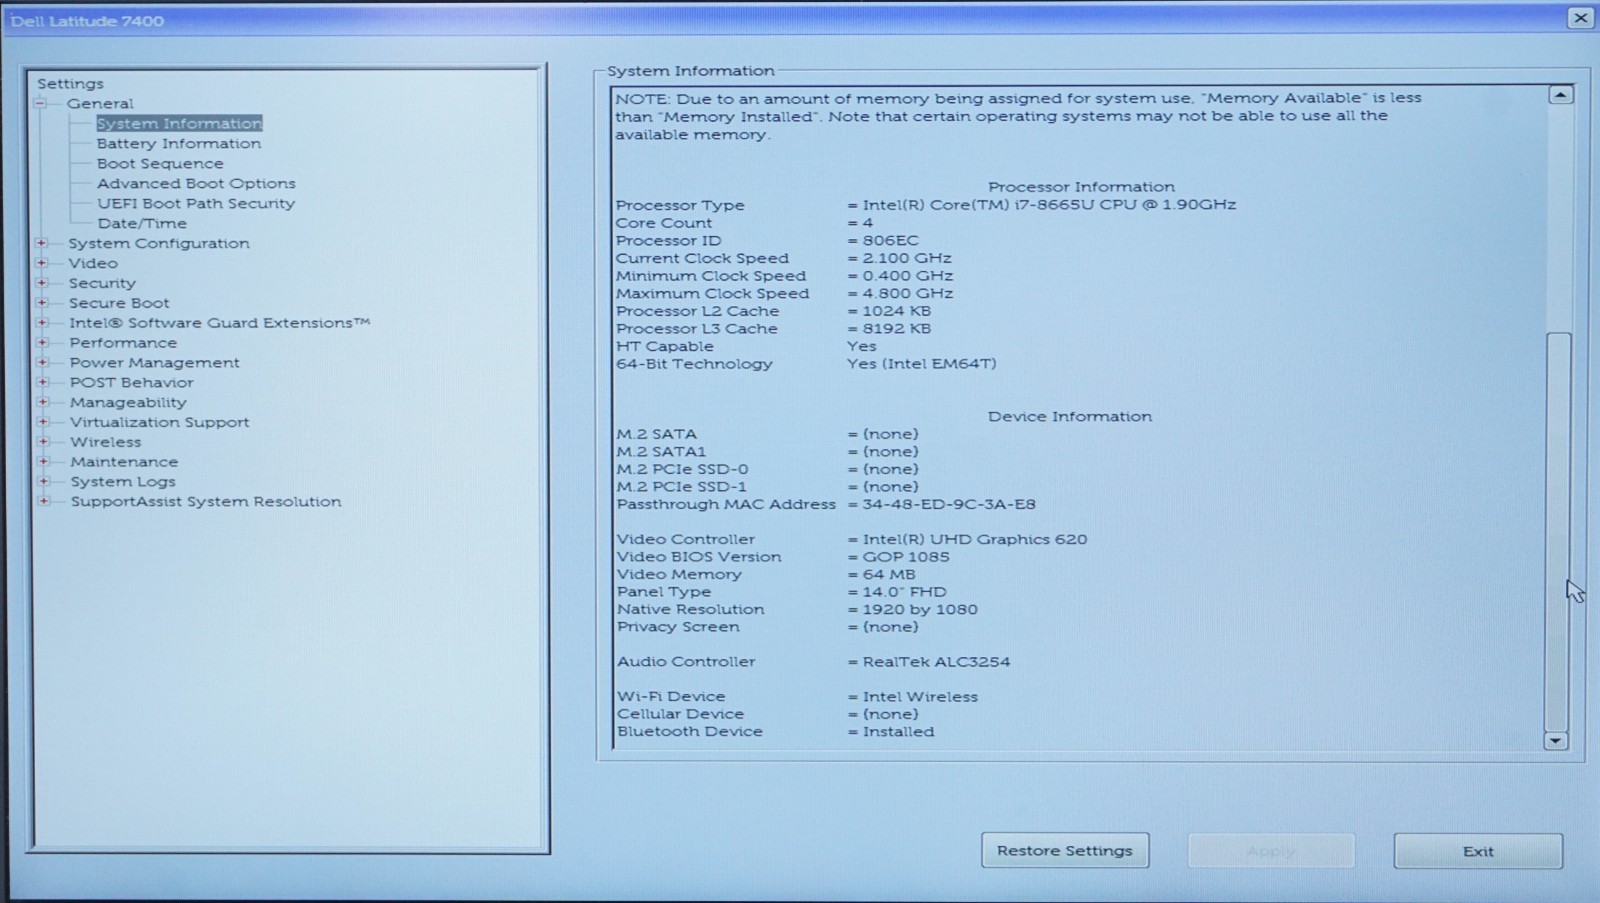Expand the Wireless node

click(43, 442)
